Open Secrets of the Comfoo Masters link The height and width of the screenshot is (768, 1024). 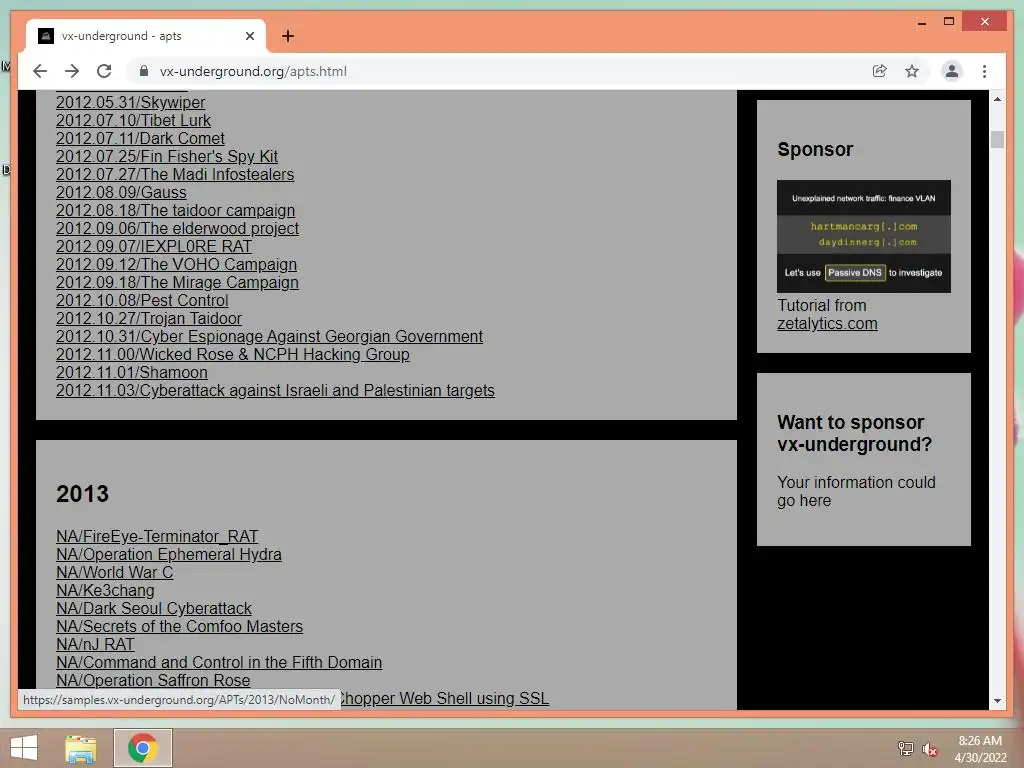180,626
